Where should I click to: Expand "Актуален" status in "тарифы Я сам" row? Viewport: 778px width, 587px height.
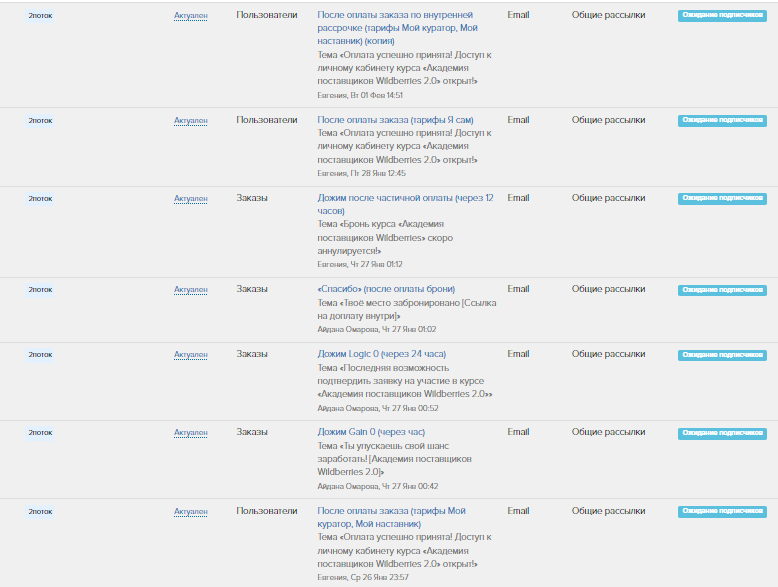[x=190, y=121]
